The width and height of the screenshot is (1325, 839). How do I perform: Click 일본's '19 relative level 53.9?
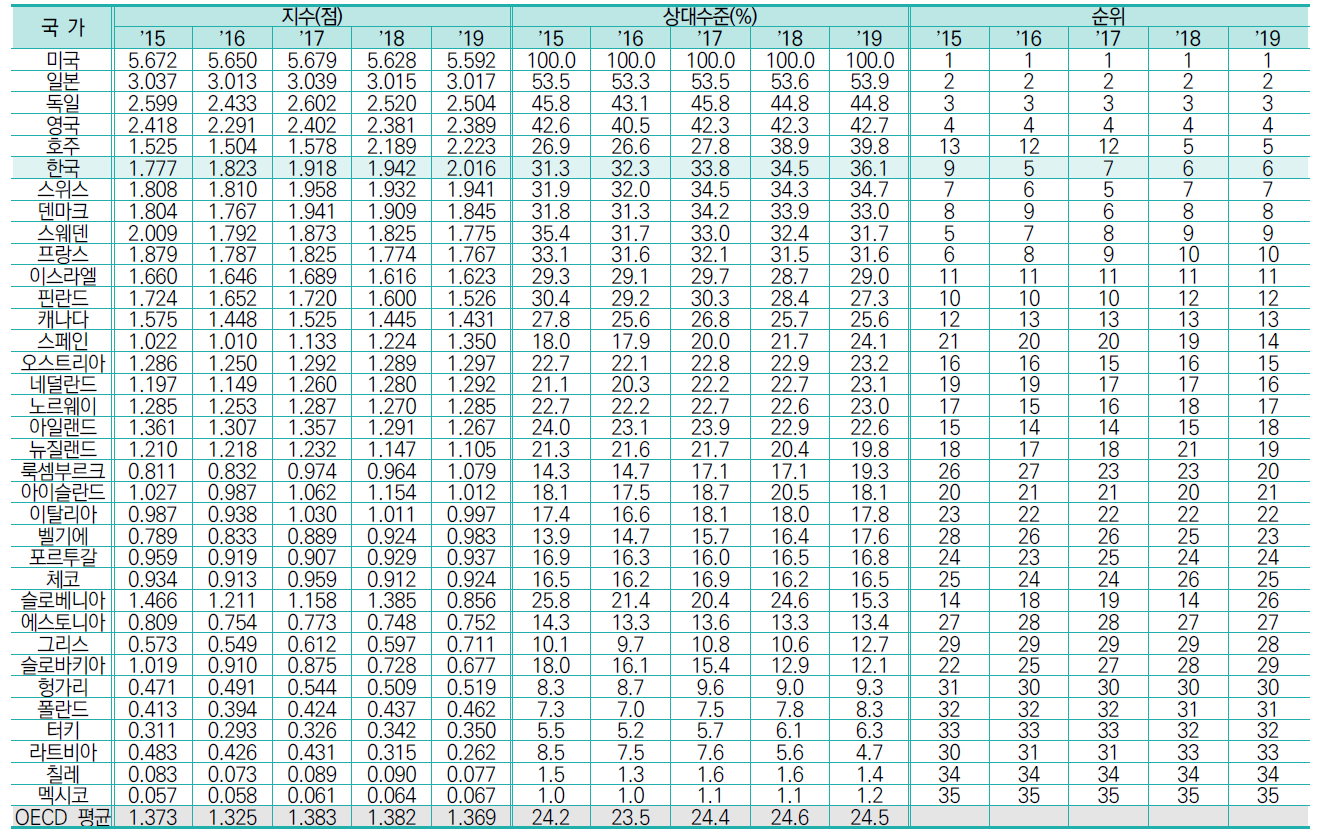[x=868, y=81]
